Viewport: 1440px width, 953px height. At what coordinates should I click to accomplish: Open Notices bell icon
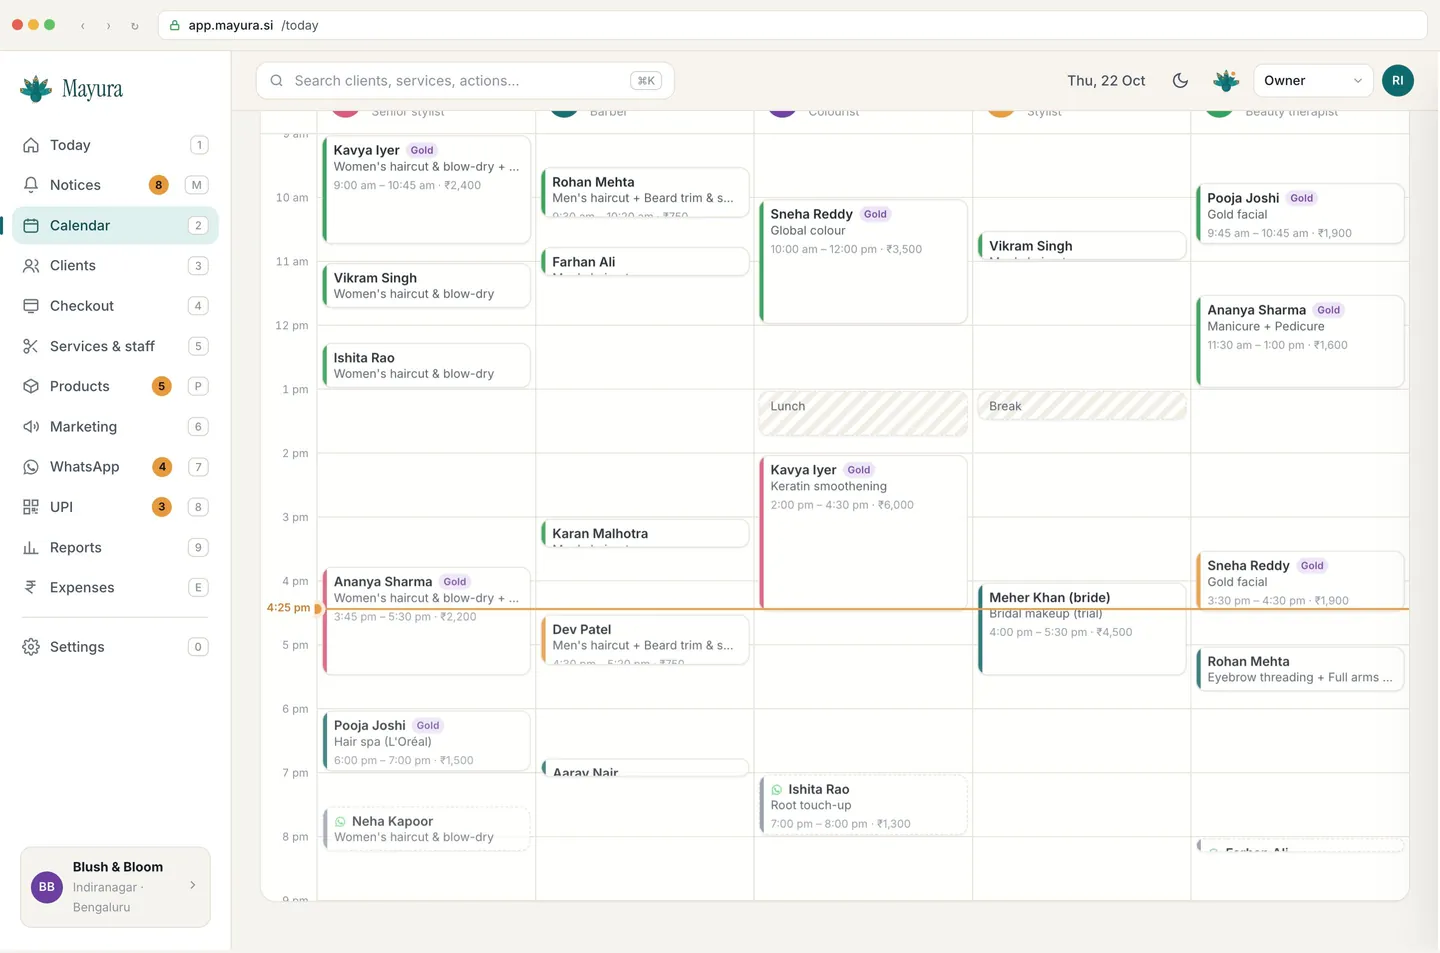(x=31, y=185)
